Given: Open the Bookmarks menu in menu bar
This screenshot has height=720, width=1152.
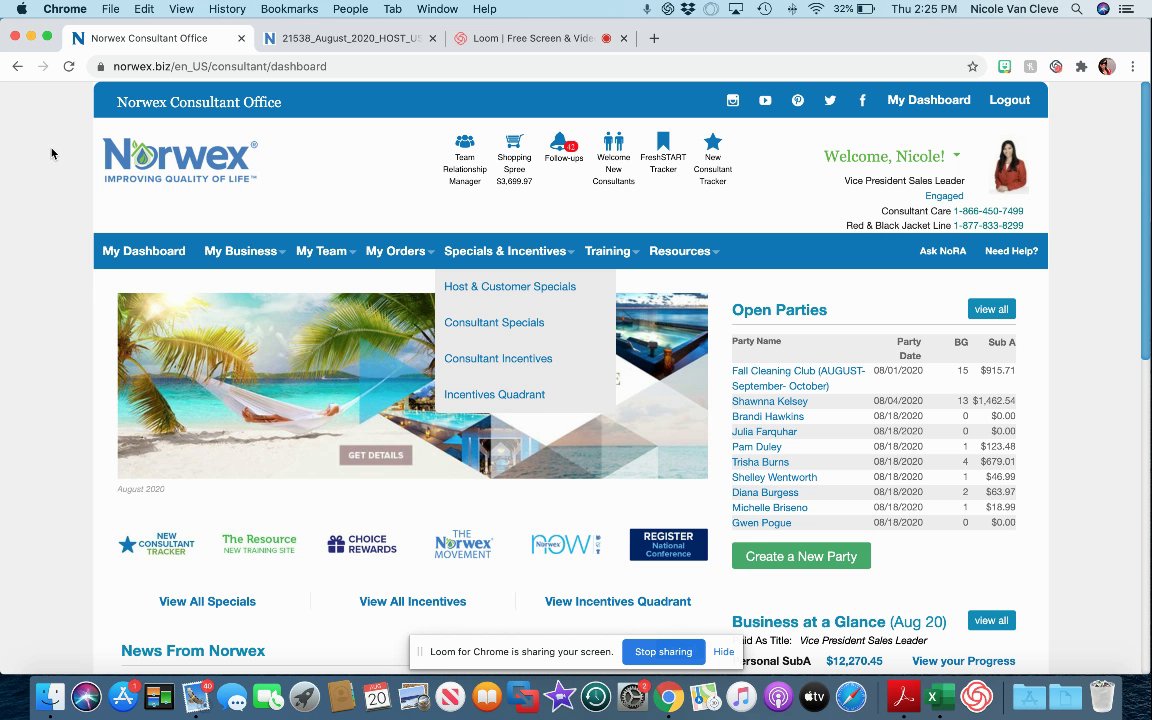Looking at the screenshot, I should pos(289,9).
